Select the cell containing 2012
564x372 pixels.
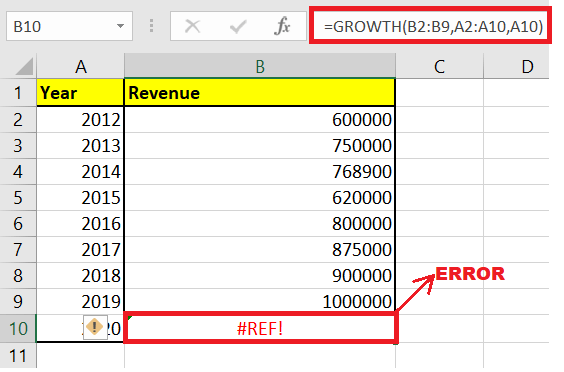click(x=80, y=119)
